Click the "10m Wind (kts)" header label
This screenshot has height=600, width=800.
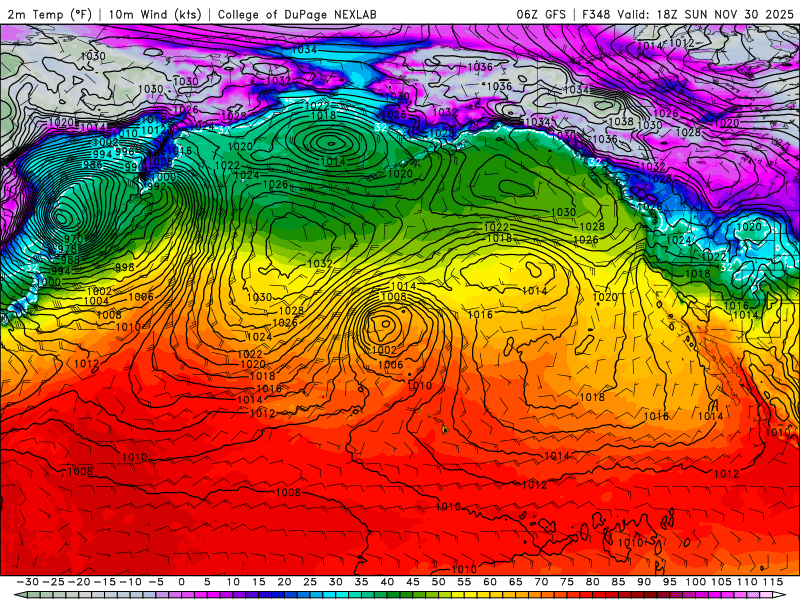coord(156,14)
